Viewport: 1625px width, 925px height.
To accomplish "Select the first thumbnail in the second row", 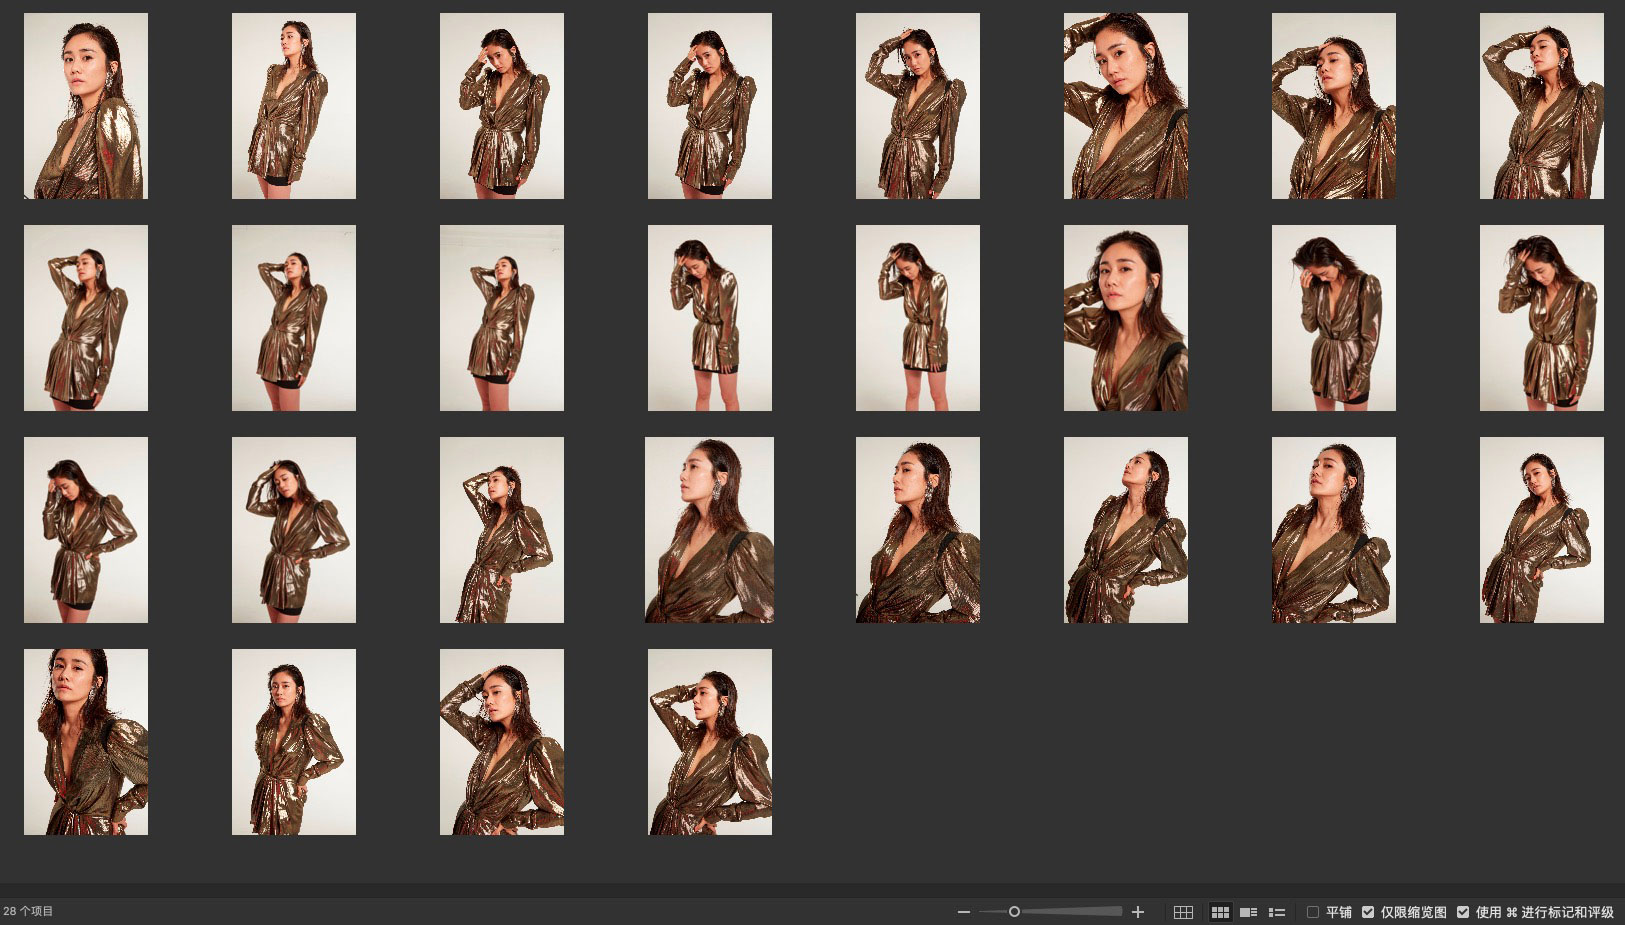I will [x=86, y=318].
